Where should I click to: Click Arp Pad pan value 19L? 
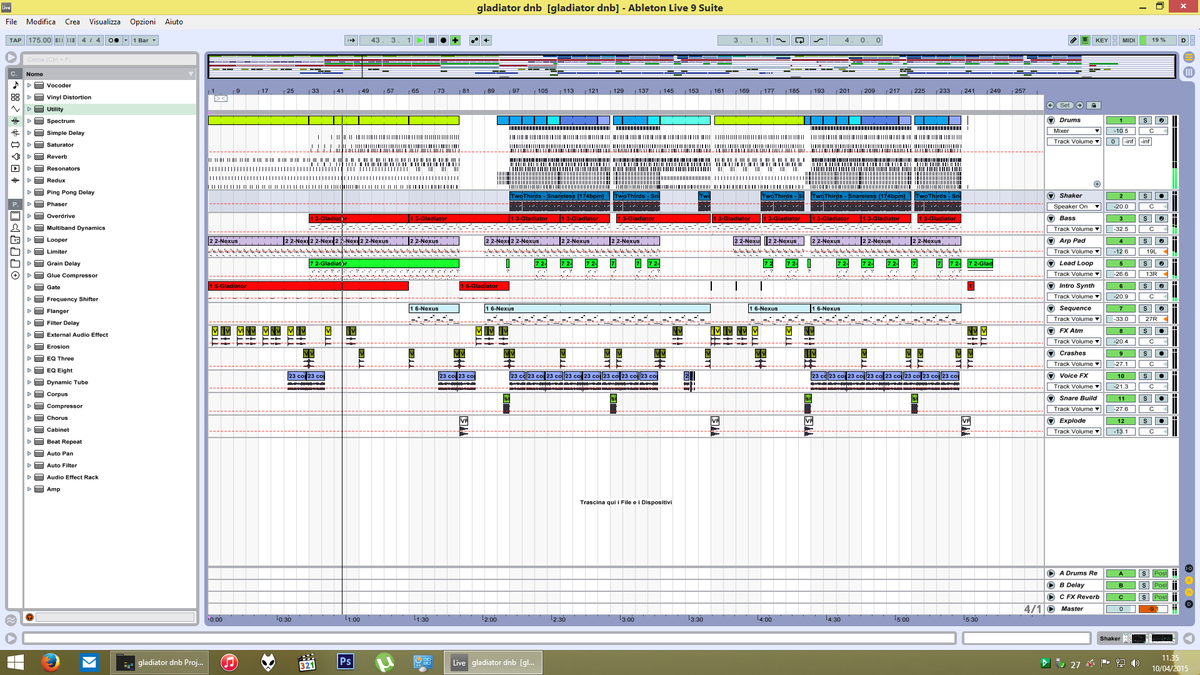click(x=1152, y=251)
